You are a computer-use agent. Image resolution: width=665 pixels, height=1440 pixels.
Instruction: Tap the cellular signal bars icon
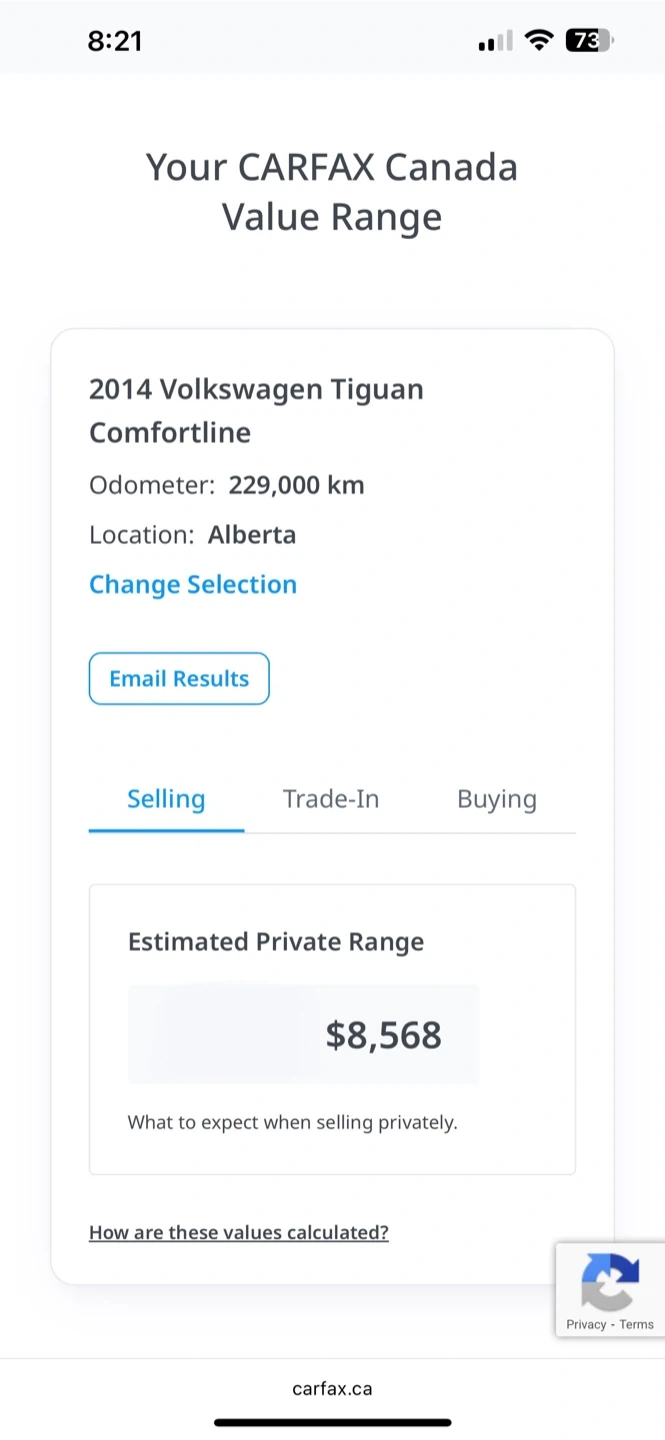coord(495,41)
